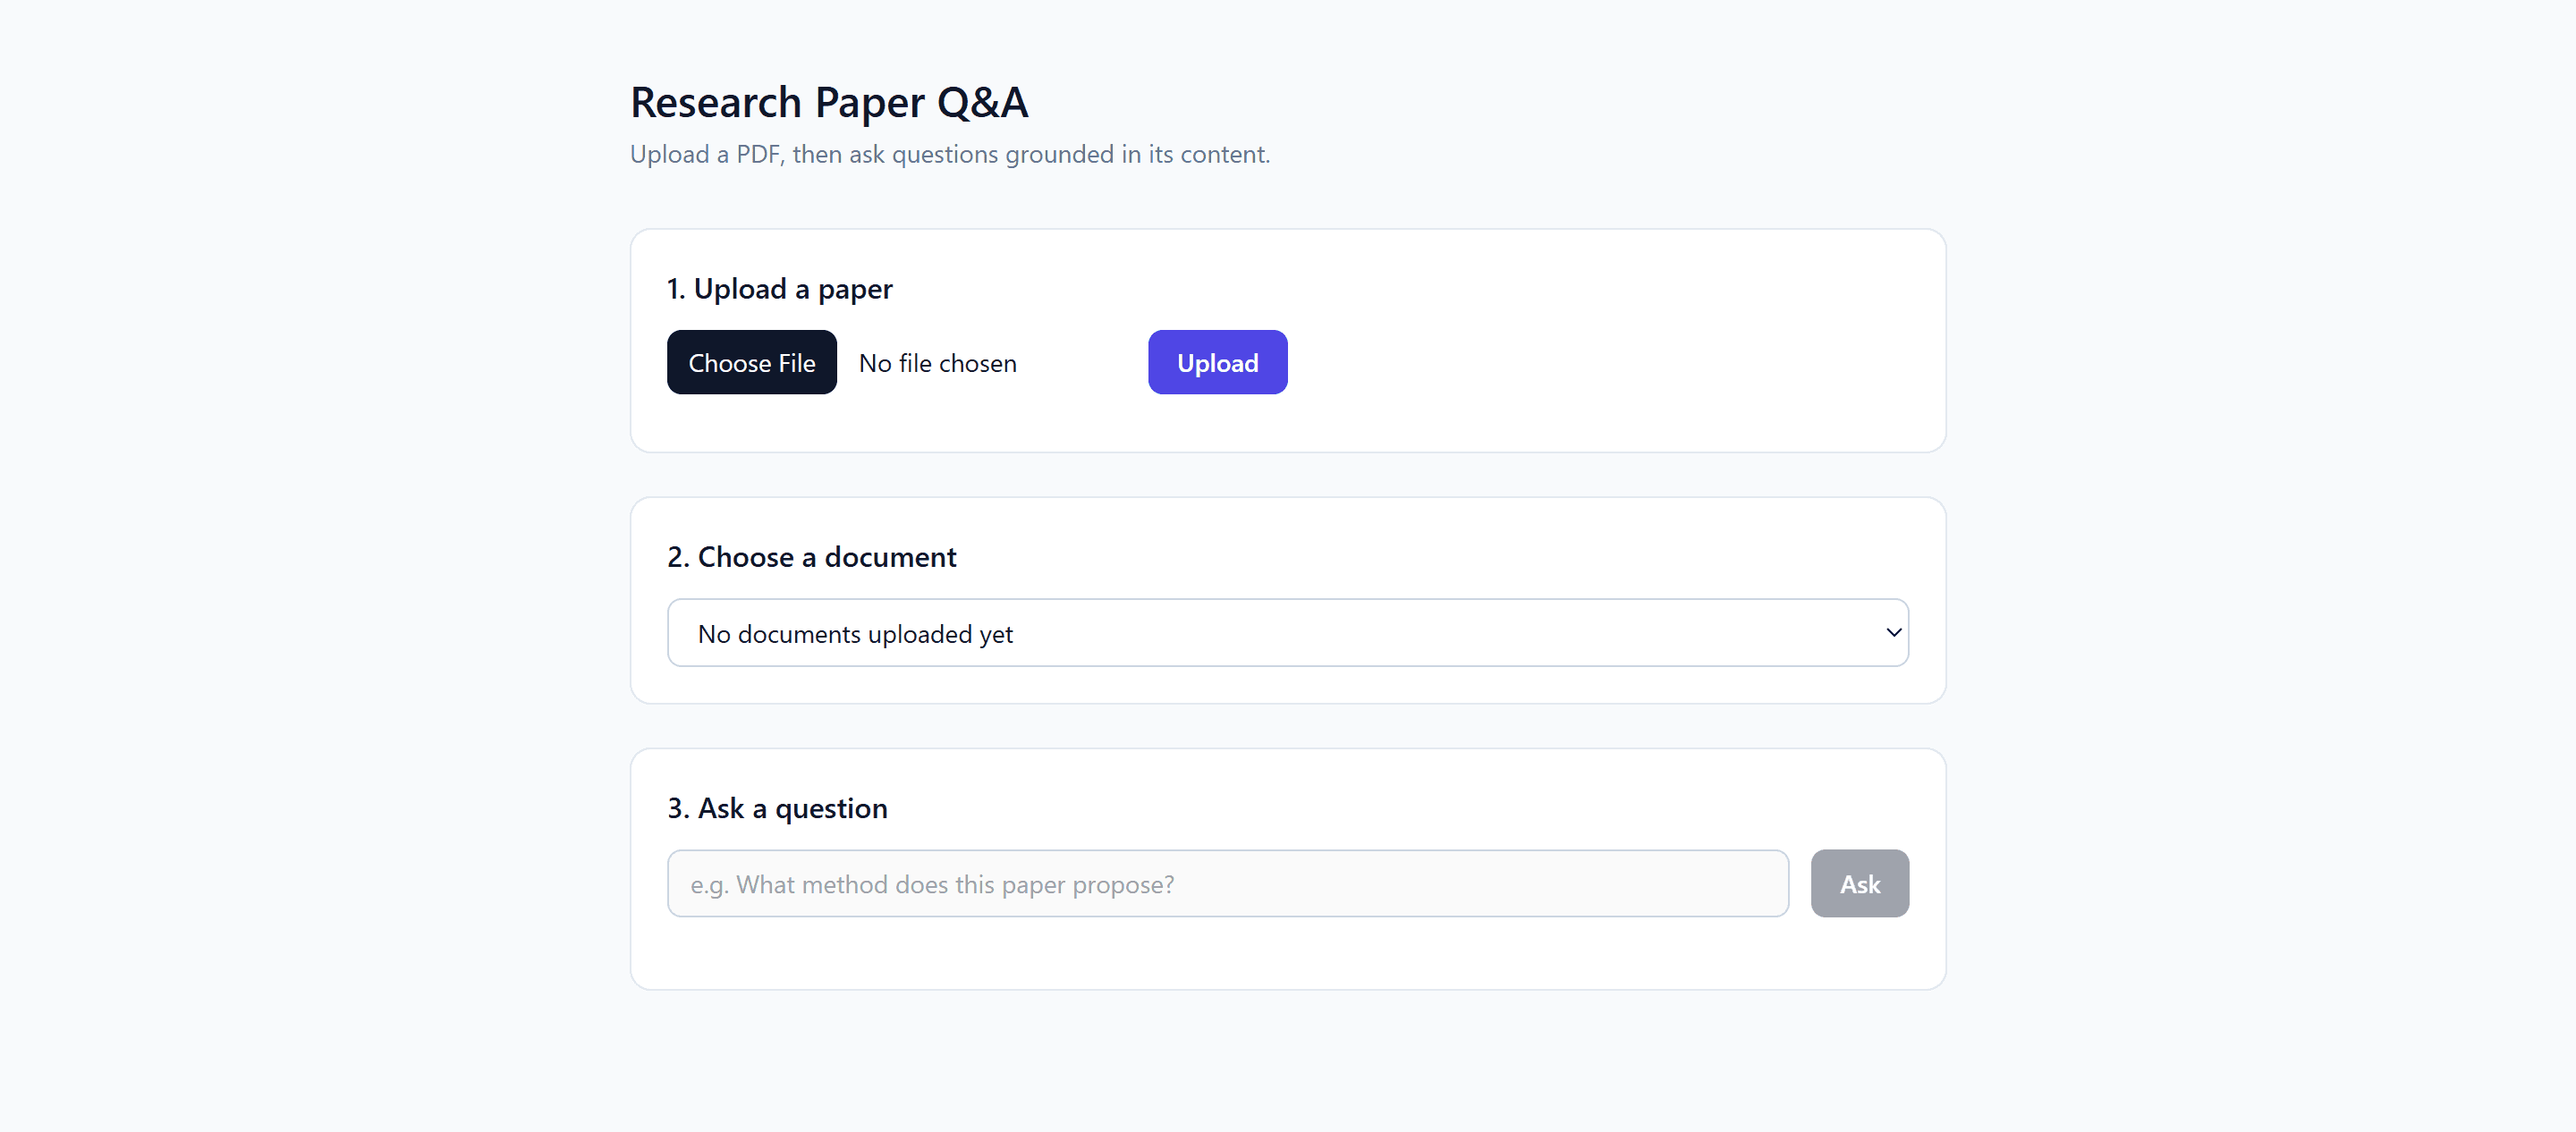Image resolution: width=2576 pixels, height=1132 pixels.
Task: Click the 'Choose File' text in the file picker
Action: pos(751,363)
